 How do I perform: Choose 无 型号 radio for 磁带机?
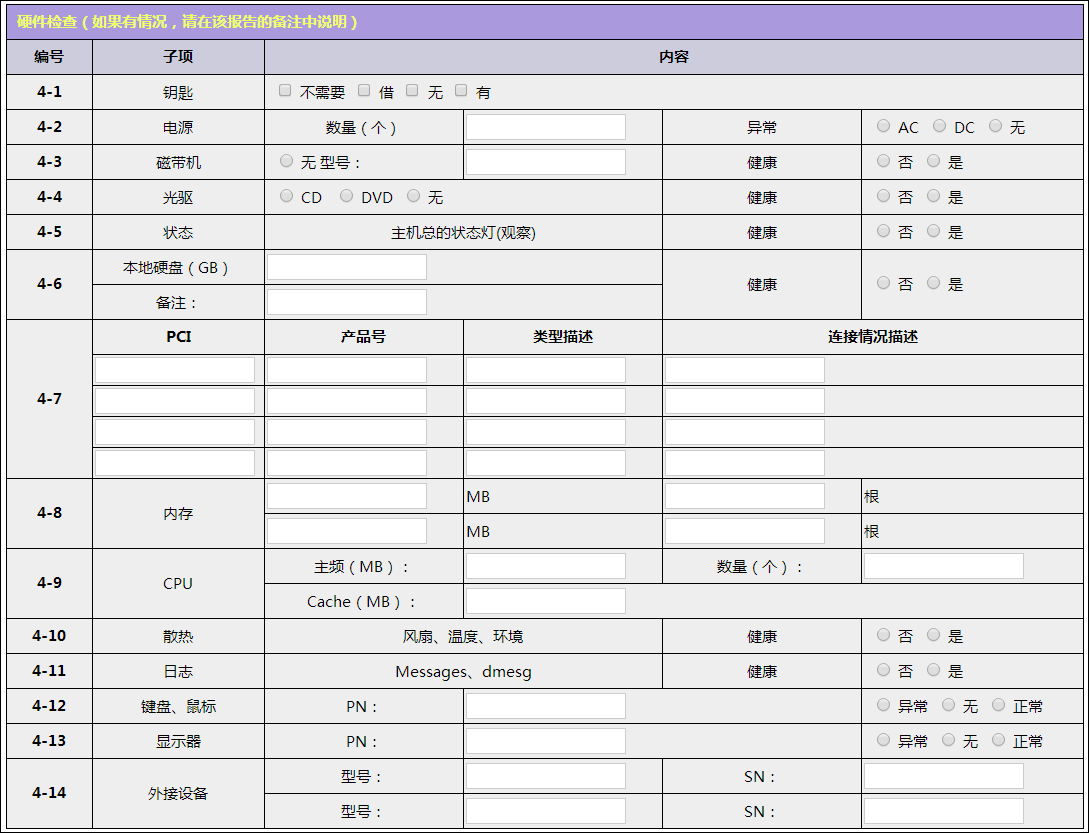[x=286, y=161]
